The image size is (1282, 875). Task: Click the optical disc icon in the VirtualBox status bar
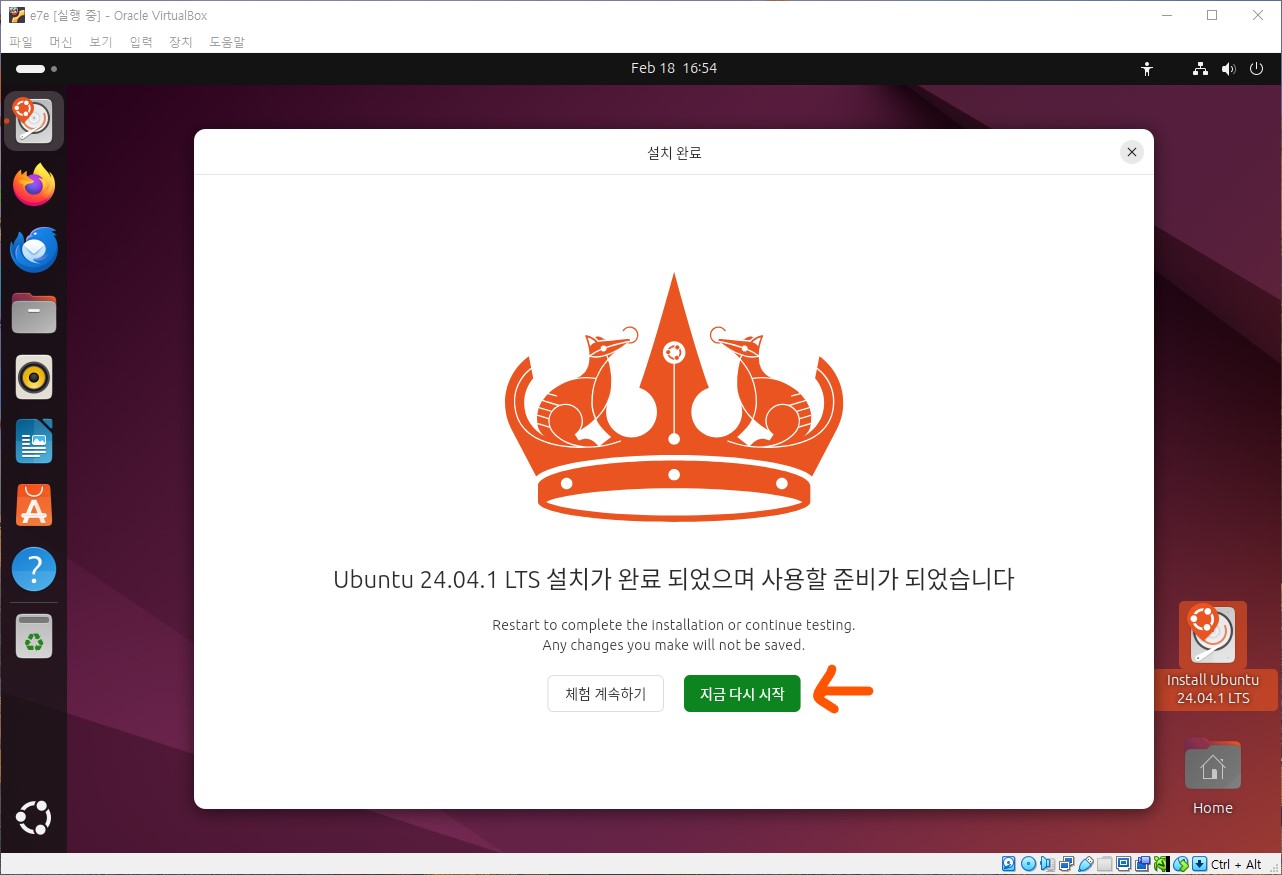tap(1029, 864)
